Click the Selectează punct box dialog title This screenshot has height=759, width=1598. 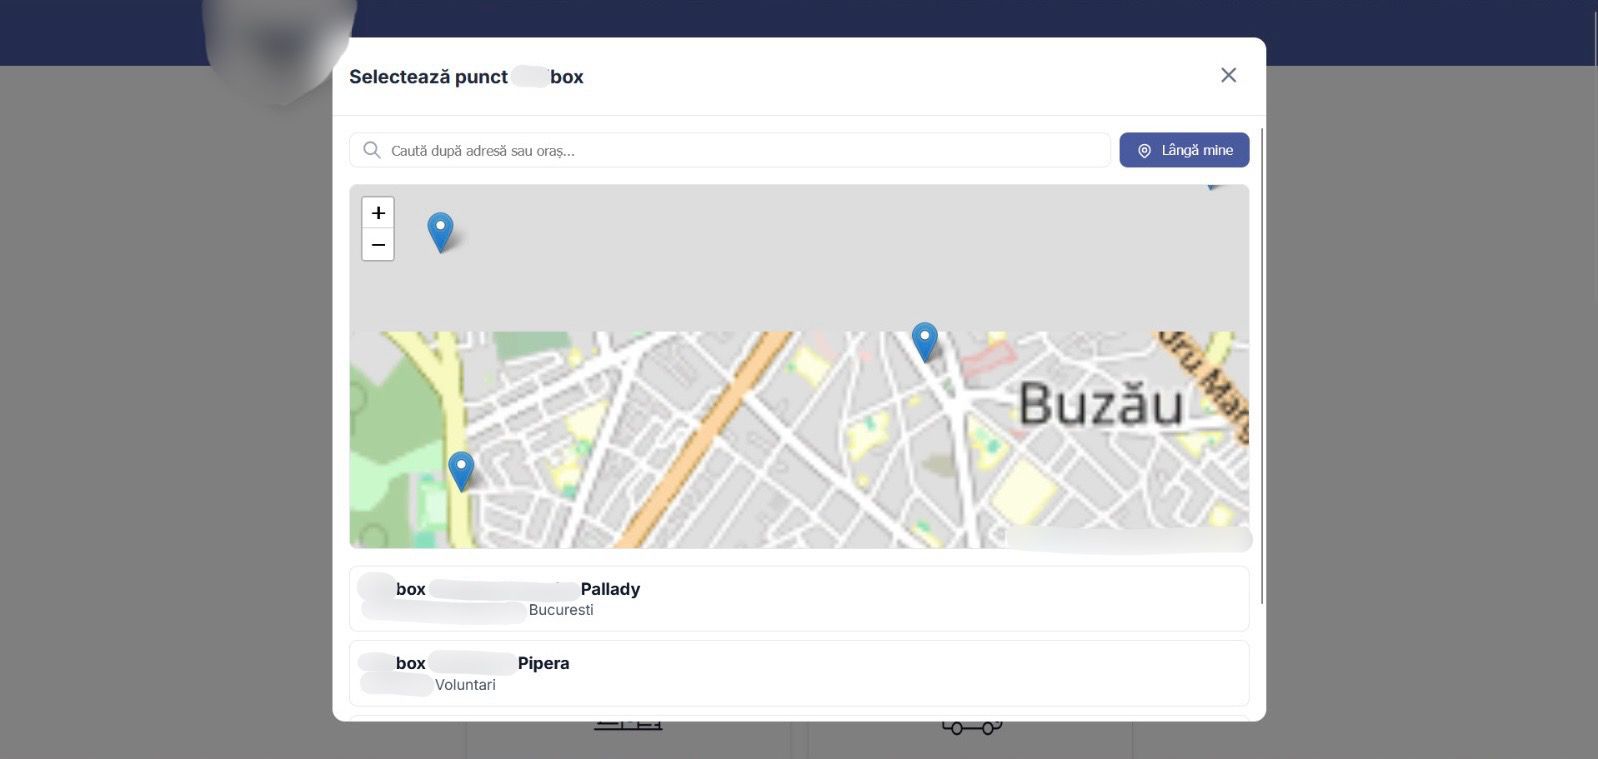point(466,77)
